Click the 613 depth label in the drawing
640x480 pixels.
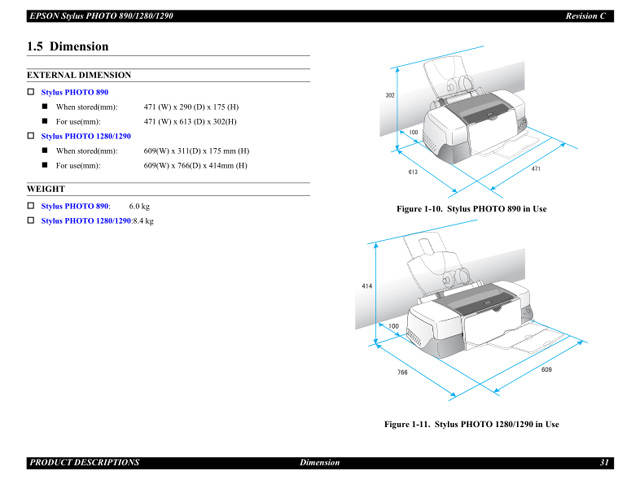click(412, 172)
